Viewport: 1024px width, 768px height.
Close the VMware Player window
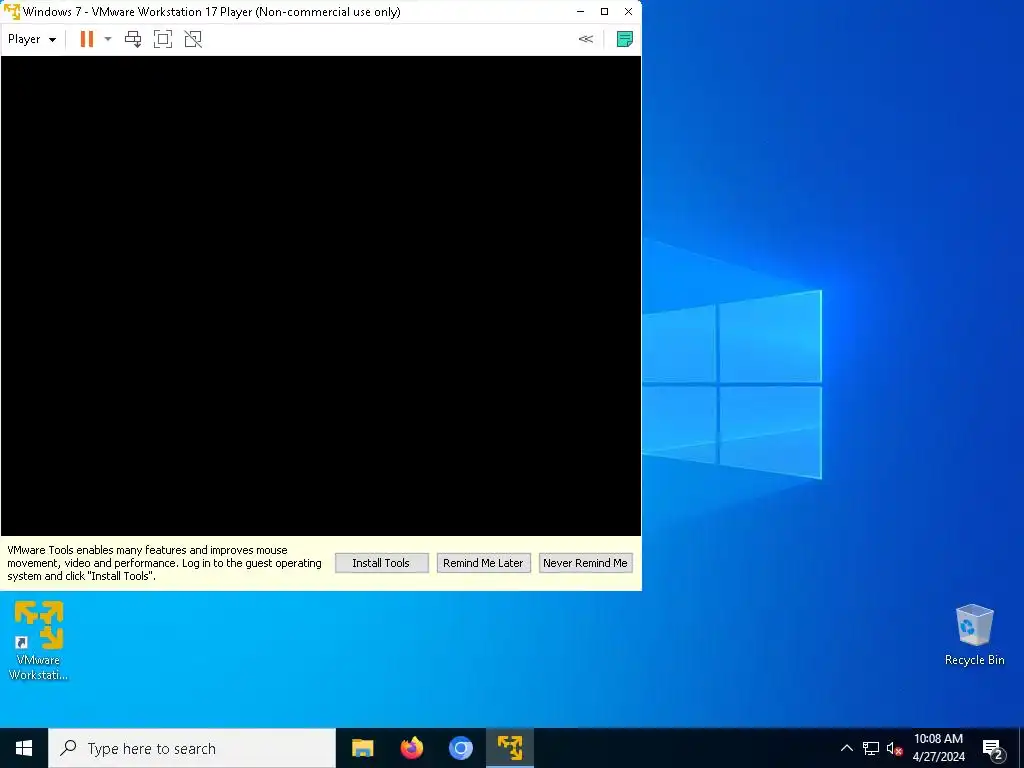tap(628, 12)
